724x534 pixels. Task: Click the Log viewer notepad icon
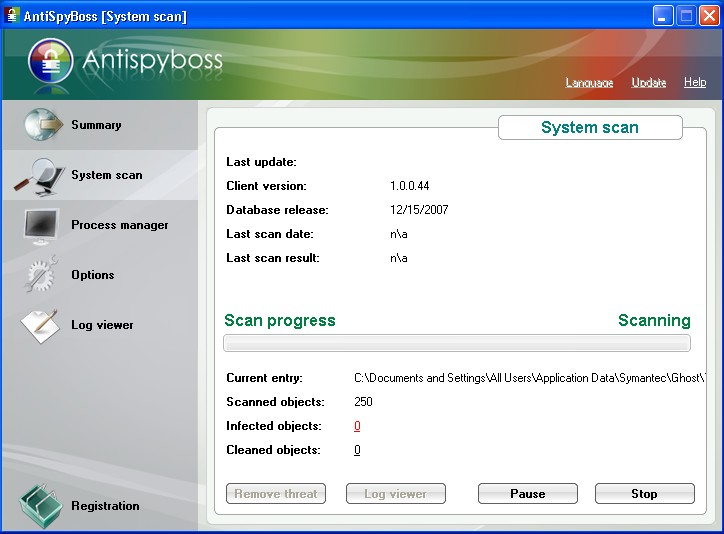(41, 326)
